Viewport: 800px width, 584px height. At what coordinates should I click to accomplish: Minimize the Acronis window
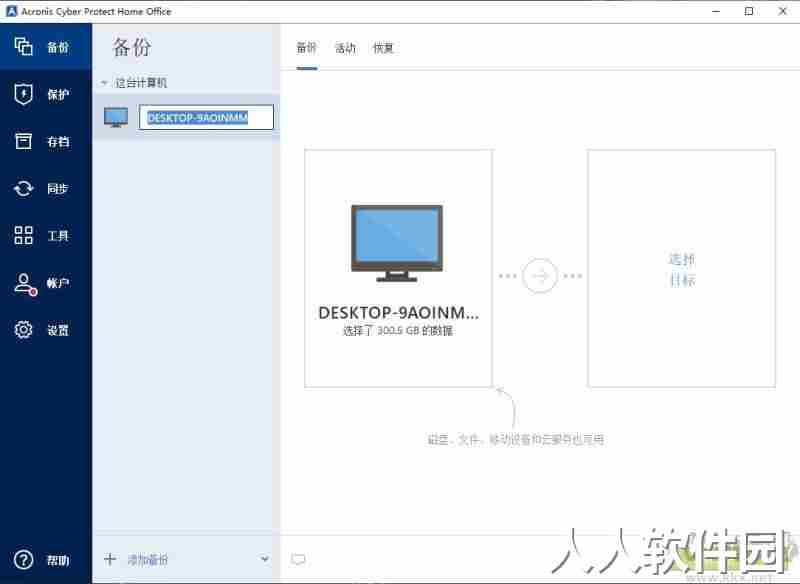pyautogui.click(x=716, y=11)
